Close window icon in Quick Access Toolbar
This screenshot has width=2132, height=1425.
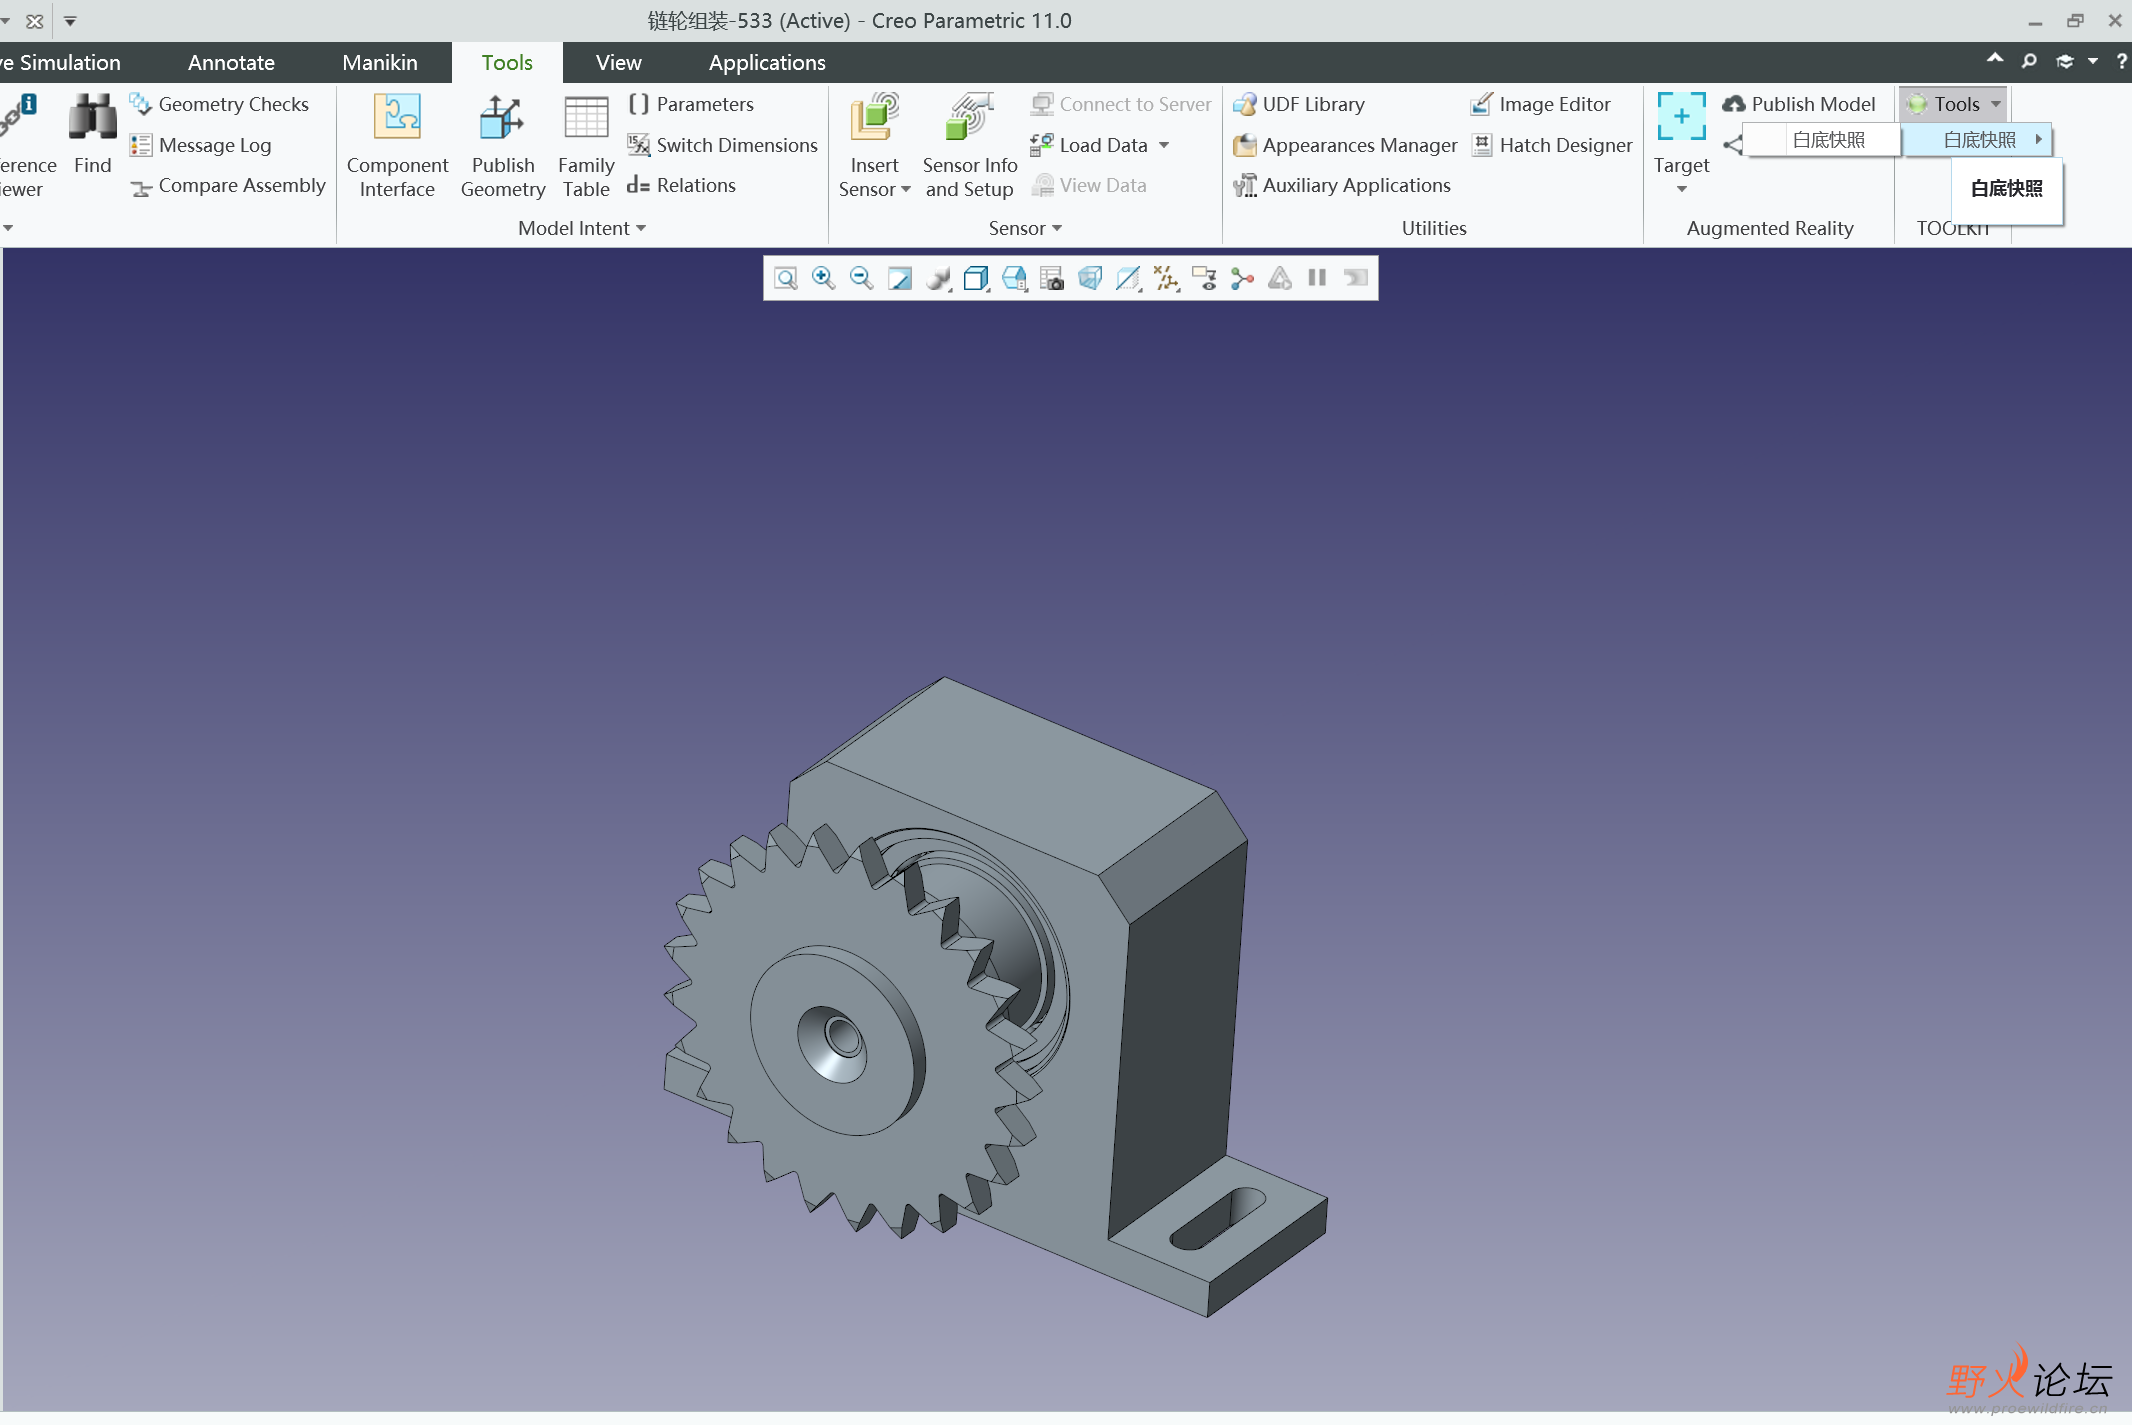pos(34,20)
